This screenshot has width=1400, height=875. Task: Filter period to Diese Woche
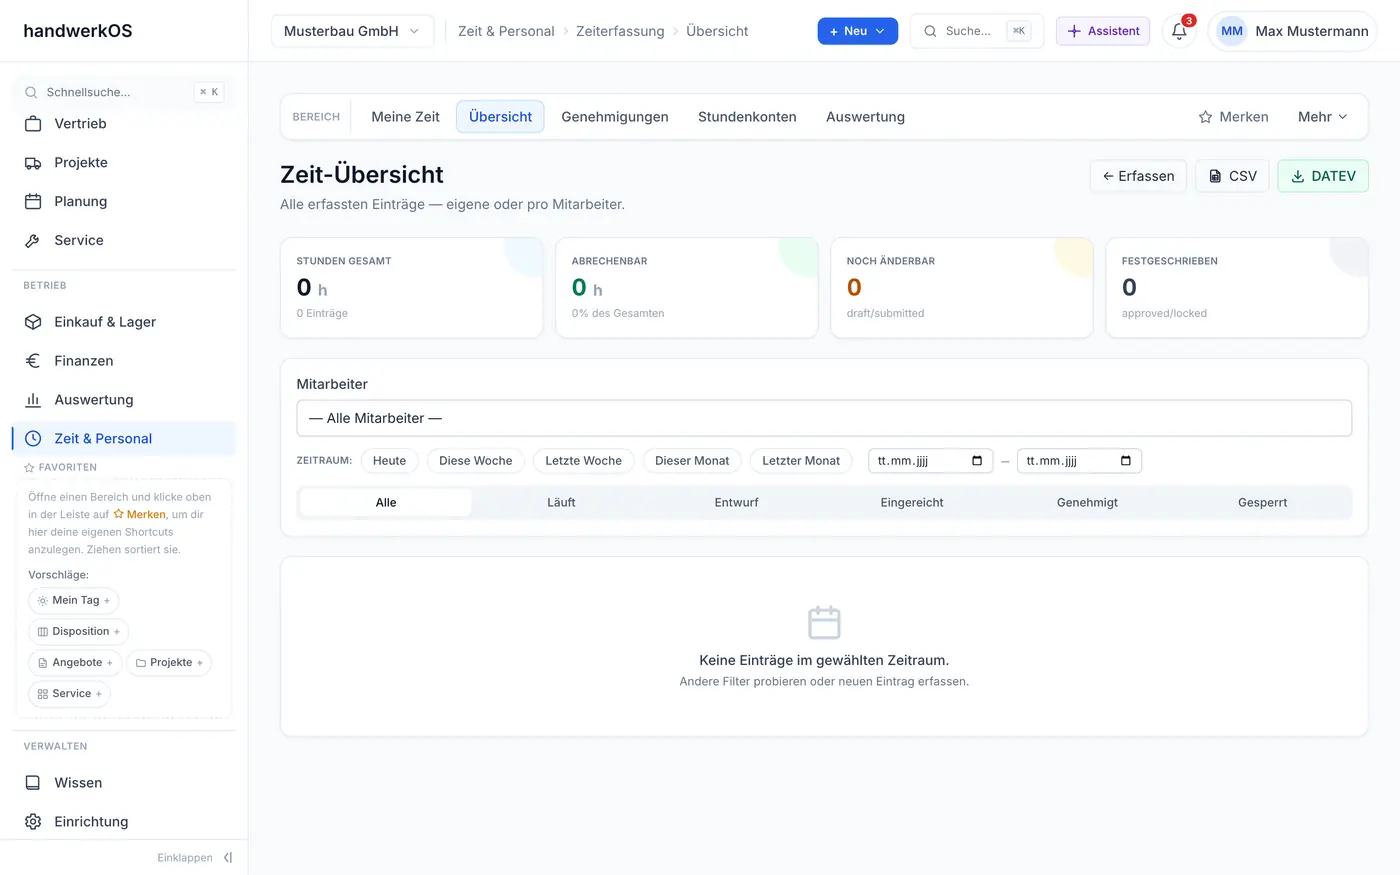[475, 461]
